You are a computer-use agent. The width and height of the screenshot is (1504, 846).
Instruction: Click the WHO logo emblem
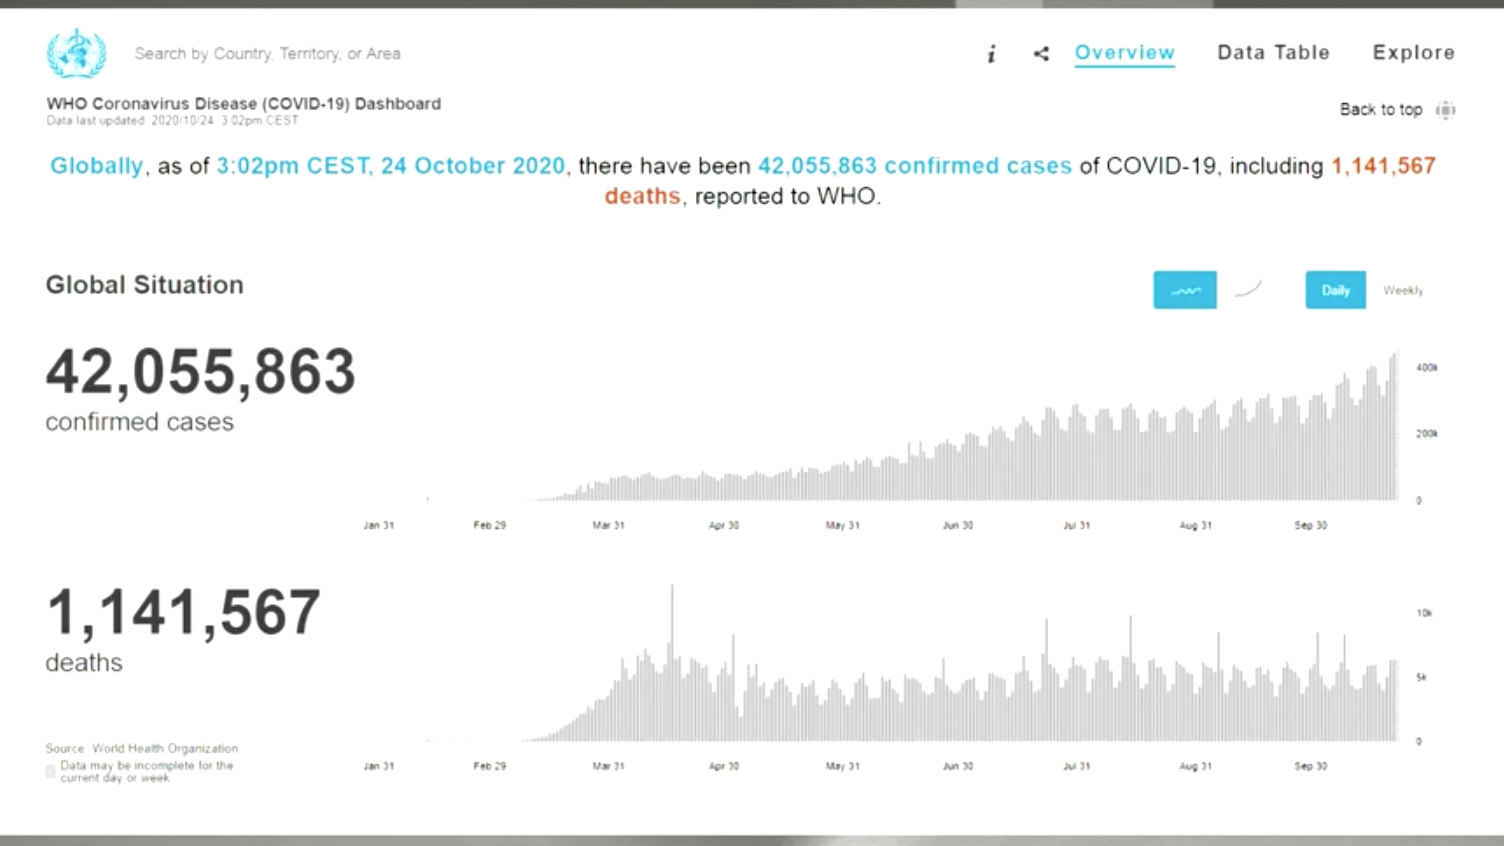coord(76,53)
